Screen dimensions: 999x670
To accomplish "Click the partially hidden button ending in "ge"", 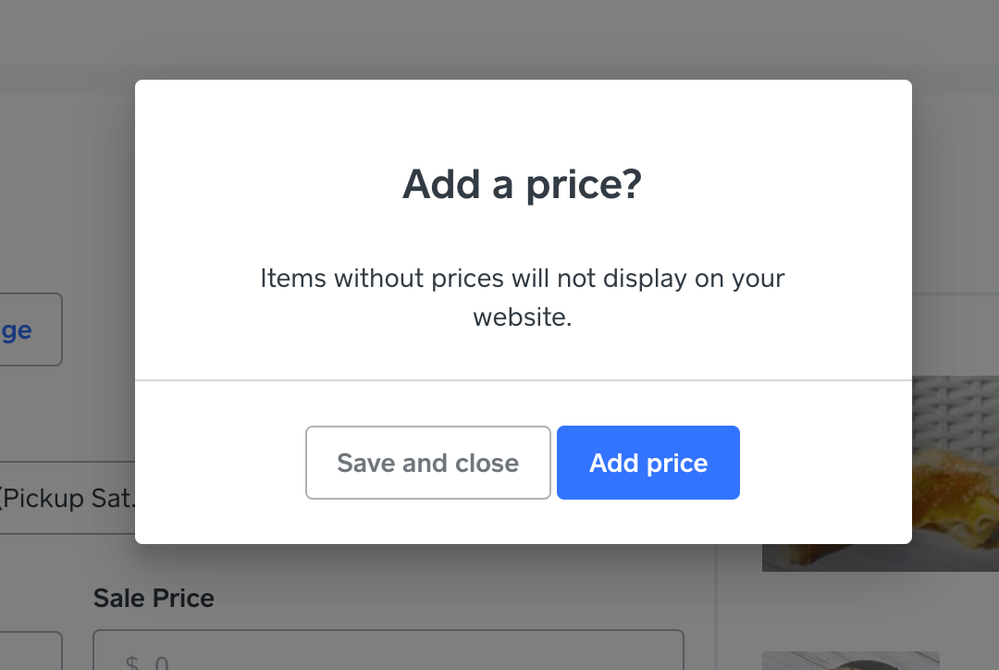I will (x=28, y=330).
